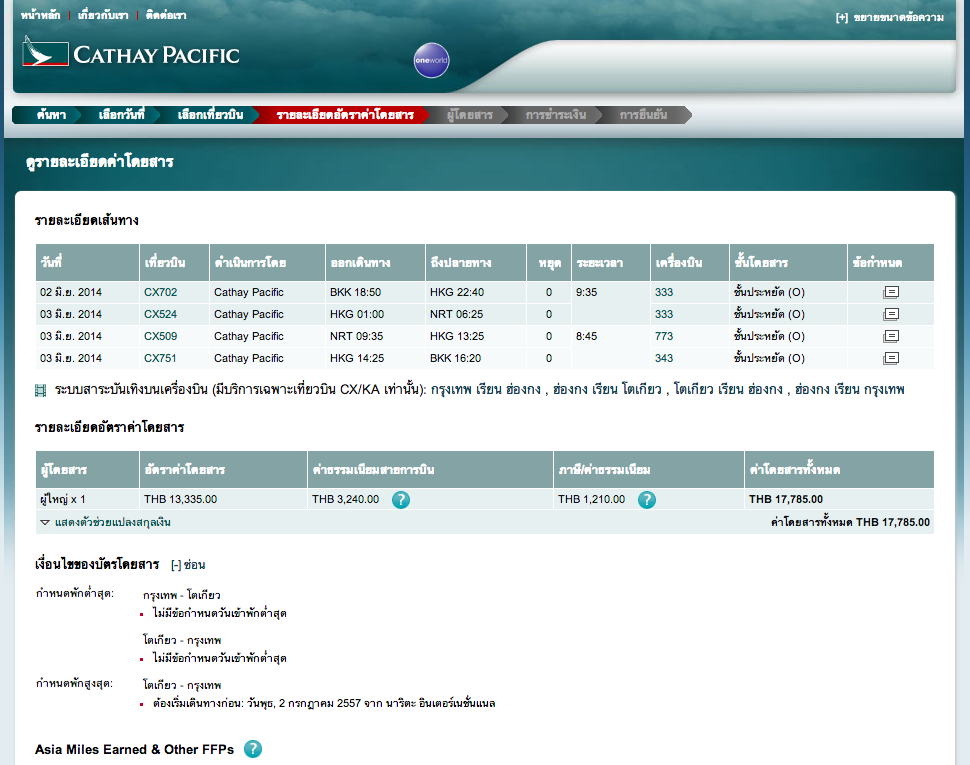Screen dimensions: 970x765
Task: Open fare rules icon for flight CX509
Action: click(x=891, y=336)
